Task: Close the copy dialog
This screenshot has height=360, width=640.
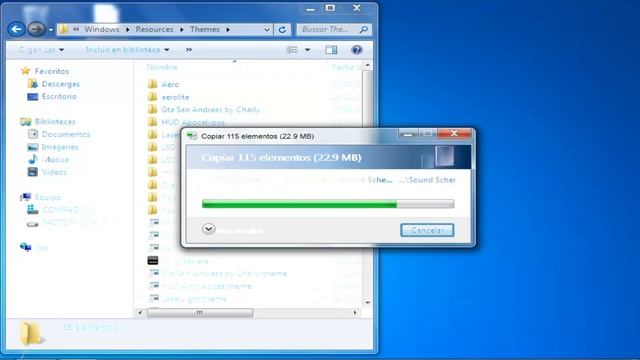Action: (x=454, y=133)
